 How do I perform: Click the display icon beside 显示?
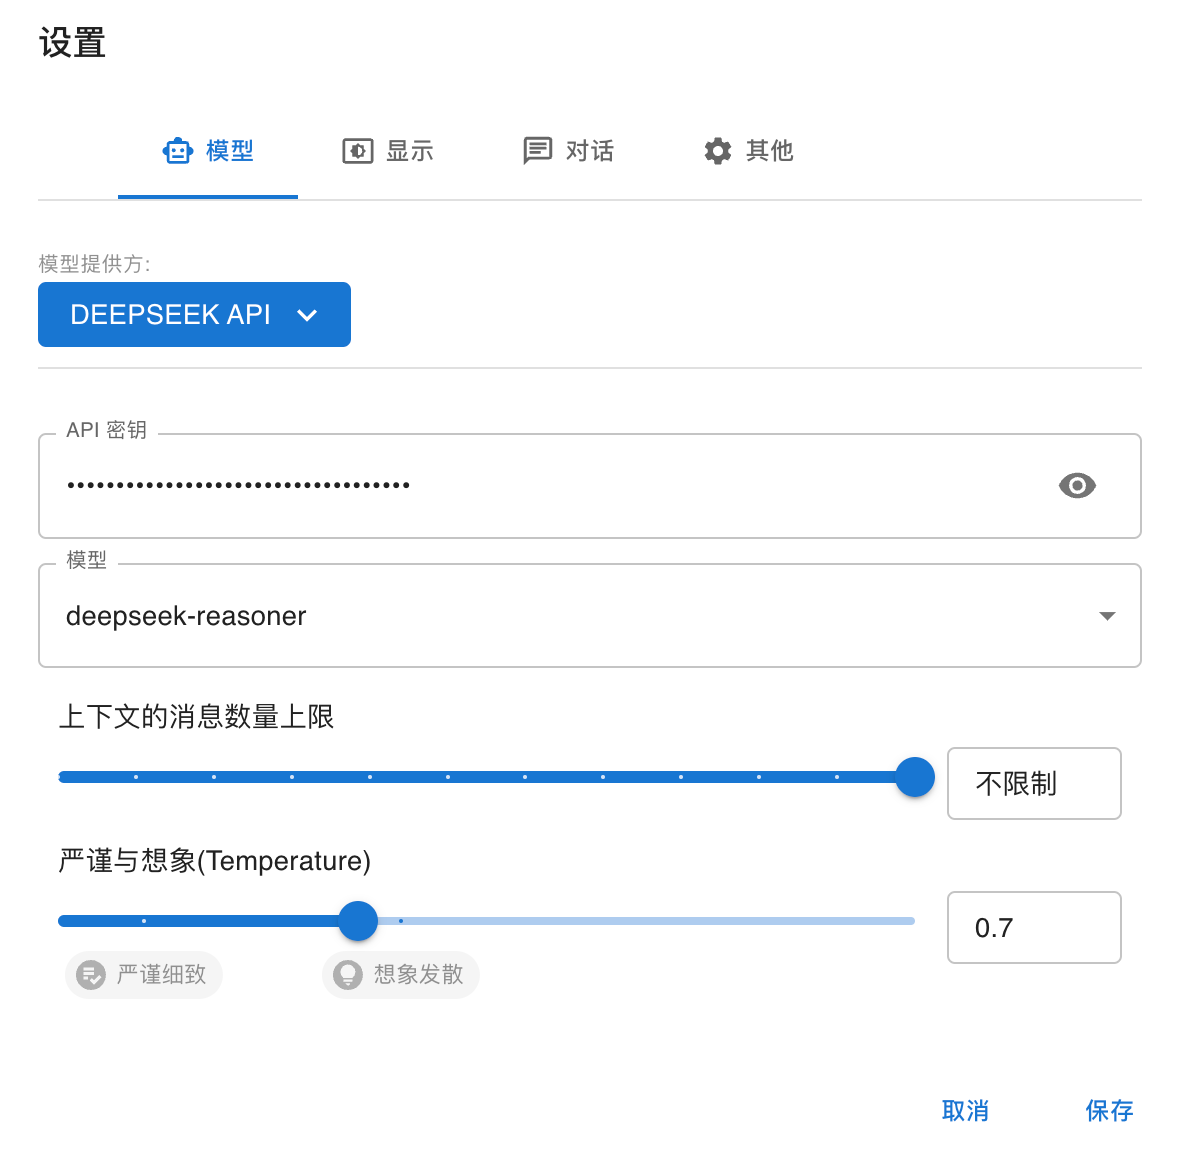359,150
